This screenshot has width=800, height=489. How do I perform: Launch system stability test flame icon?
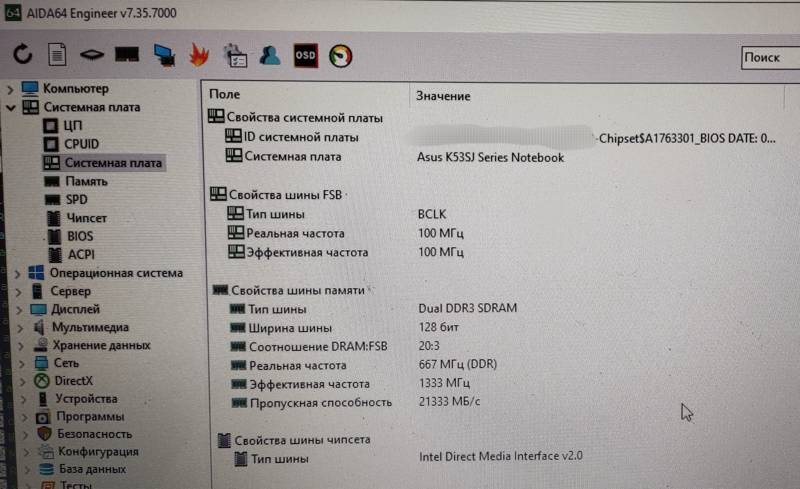pos(199,54)
